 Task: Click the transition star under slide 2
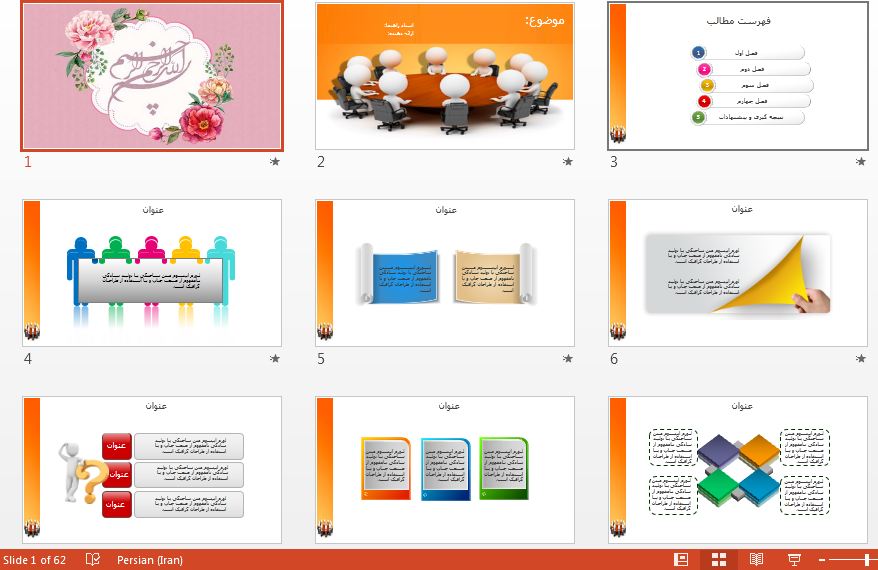pos(568,161)
